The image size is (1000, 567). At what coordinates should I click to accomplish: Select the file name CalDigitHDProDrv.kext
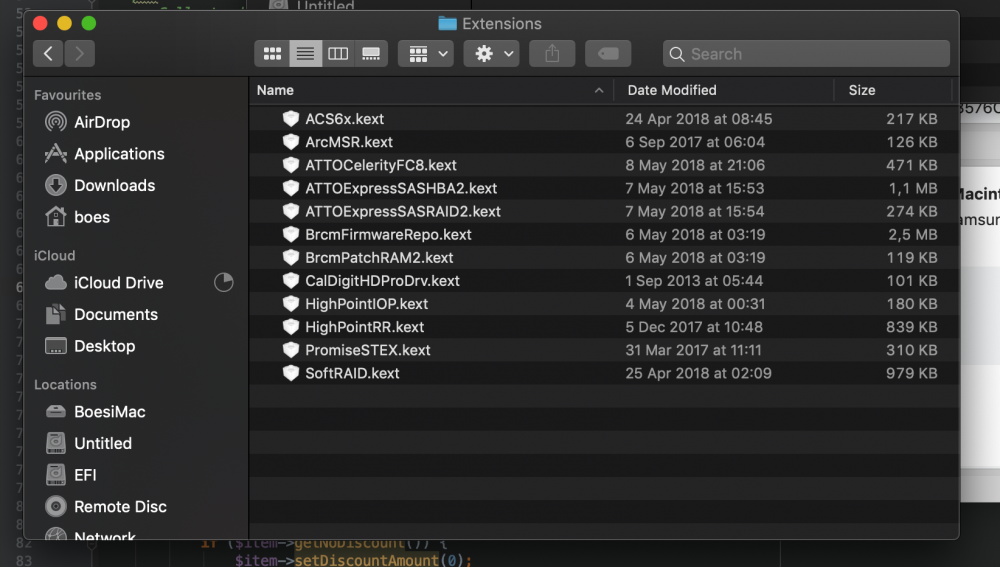[382, 281]
